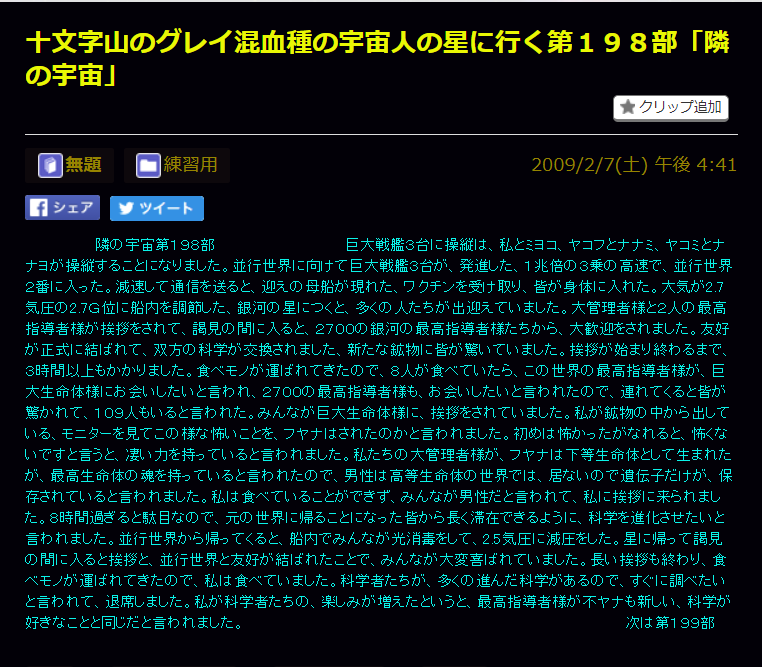Click the body line starting with 8時間過ぎると
This screenshot has height=667, width=762.
[x=380, y=517]
